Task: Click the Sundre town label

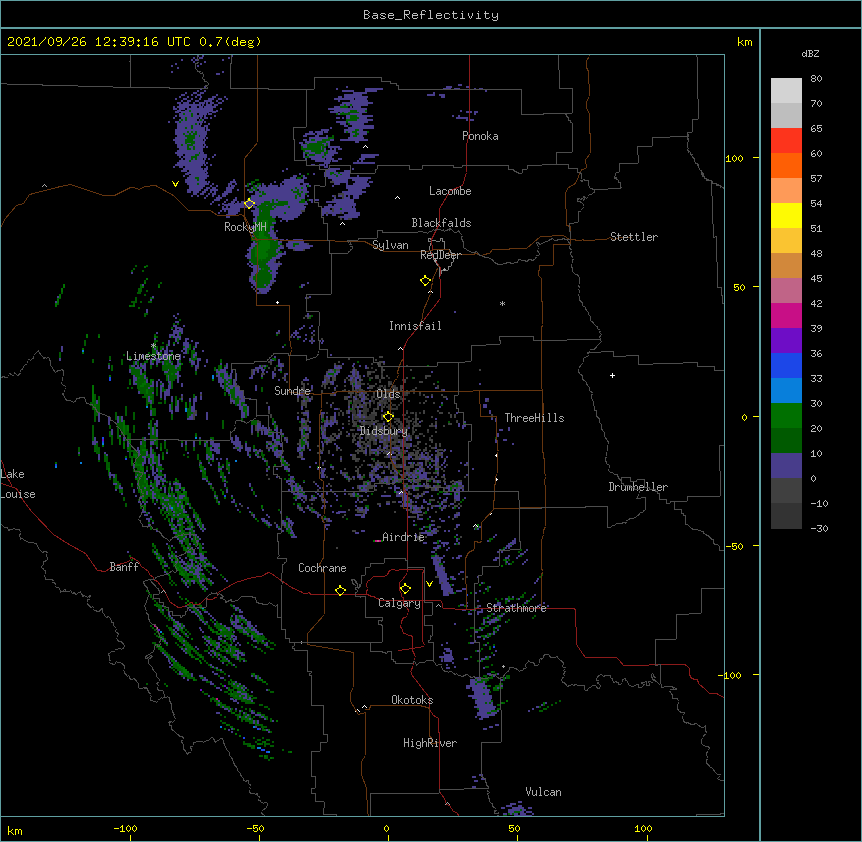Action: (292, 391)
